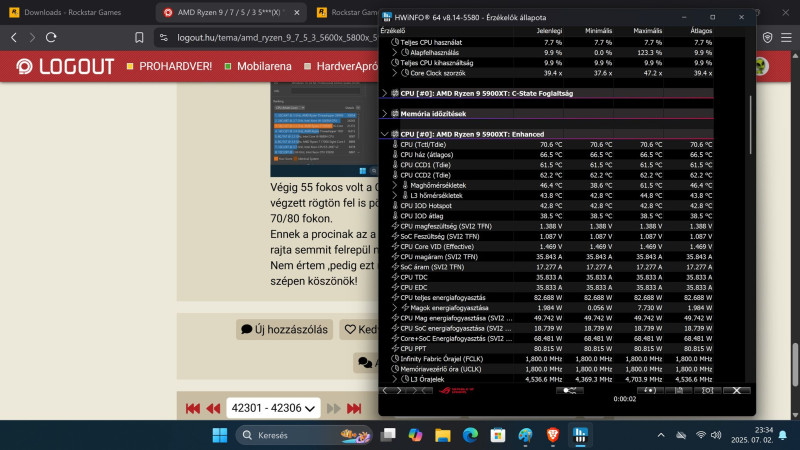Click the Új hozzászólás button
The image size is (800, 450).
click(x=285, y=330)
